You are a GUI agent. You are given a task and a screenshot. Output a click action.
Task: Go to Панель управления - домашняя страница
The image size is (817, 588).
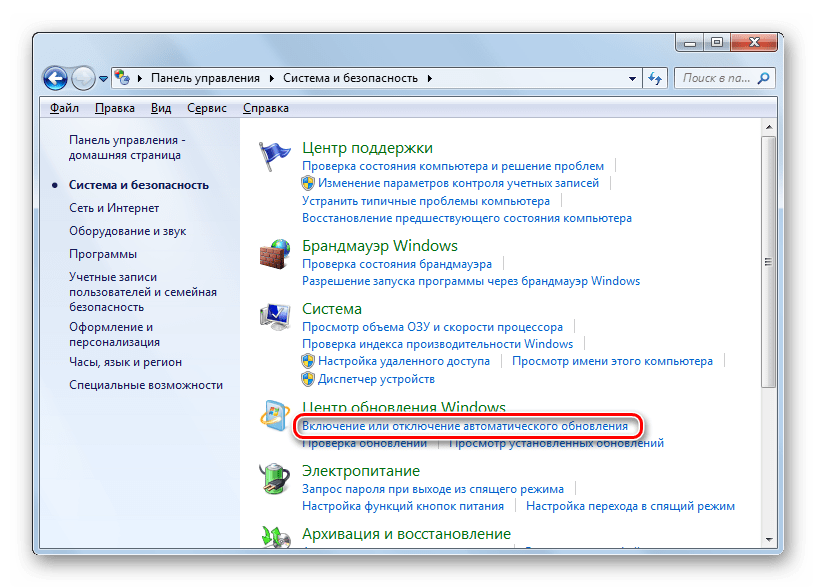coord(127,148)
